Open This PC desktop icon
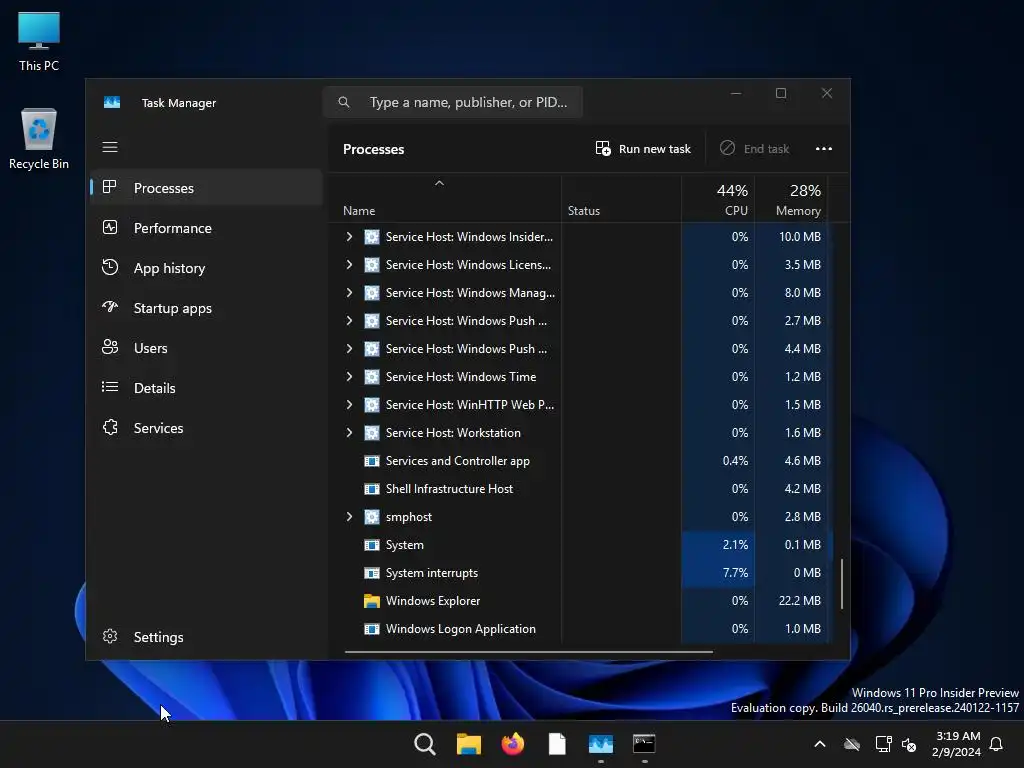The height and width of the screenshot is (768, 1024). (39, 41)
